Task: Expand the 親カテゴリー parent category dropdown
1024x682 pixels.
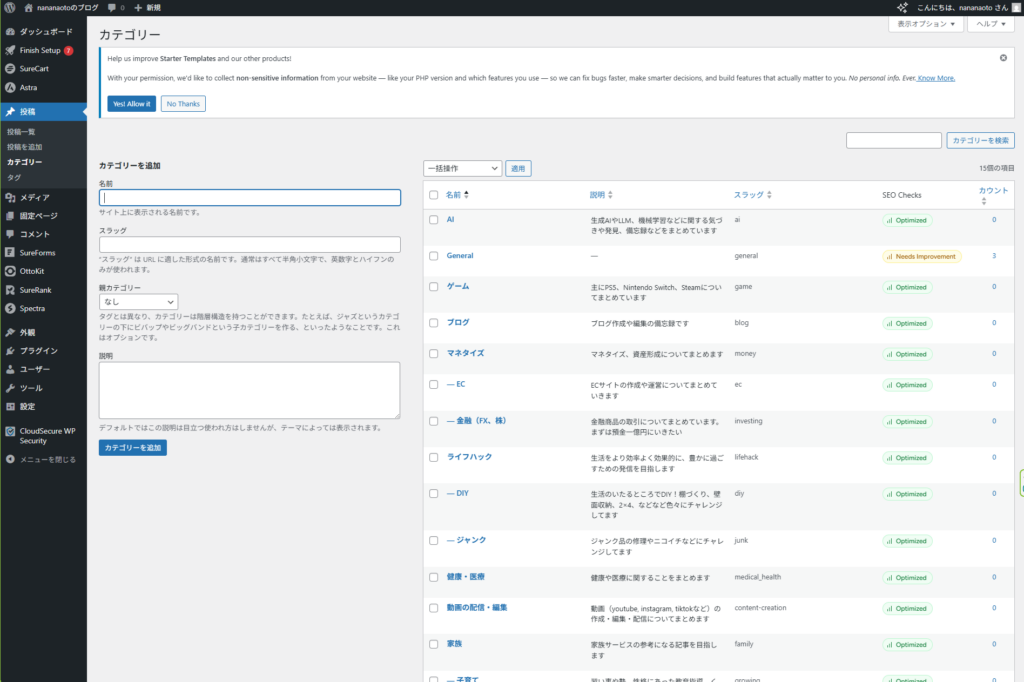Action: pos(138,301)
